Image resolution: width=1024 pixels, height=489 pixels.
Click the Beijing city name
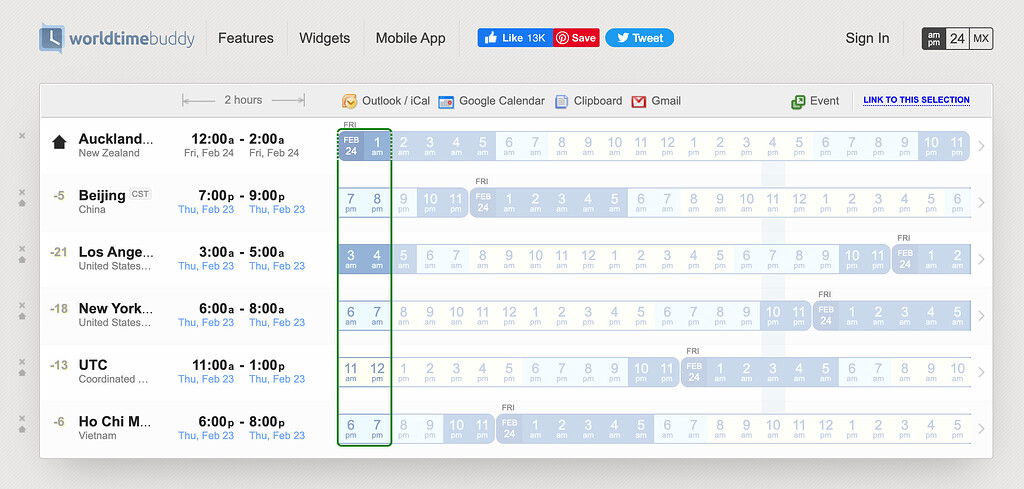pyautogui.click(x=102, y=195)
